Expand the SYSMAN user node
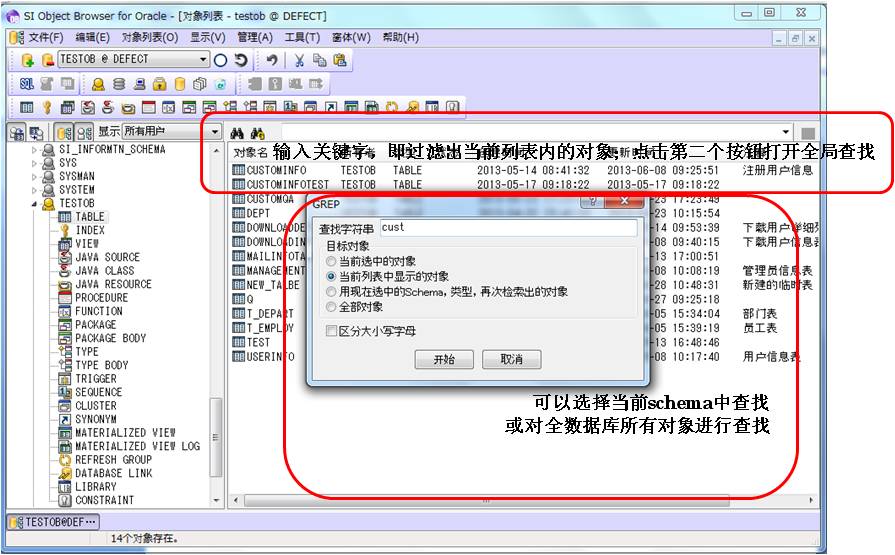 pos(34,177)
